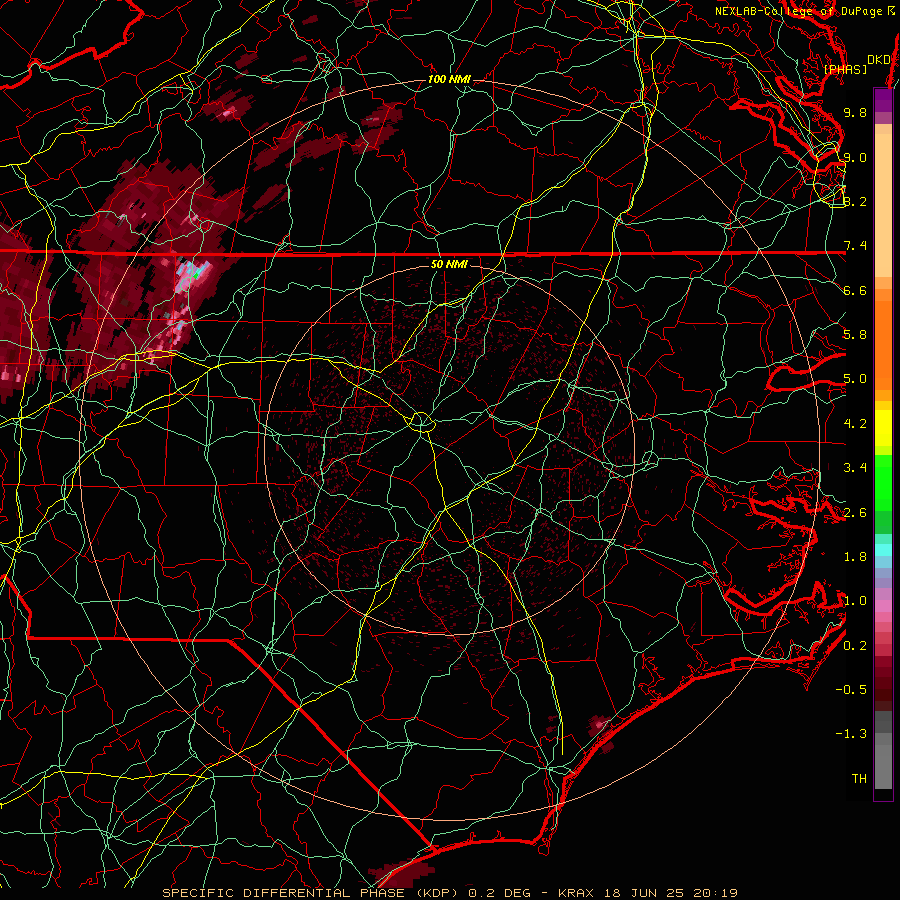The height and width of the screenshot is (900, 900).
Task: Click the SPECIFIC DIFFERENTIAL PHASE (KDP) caption
Action: (x=312, y=893)
